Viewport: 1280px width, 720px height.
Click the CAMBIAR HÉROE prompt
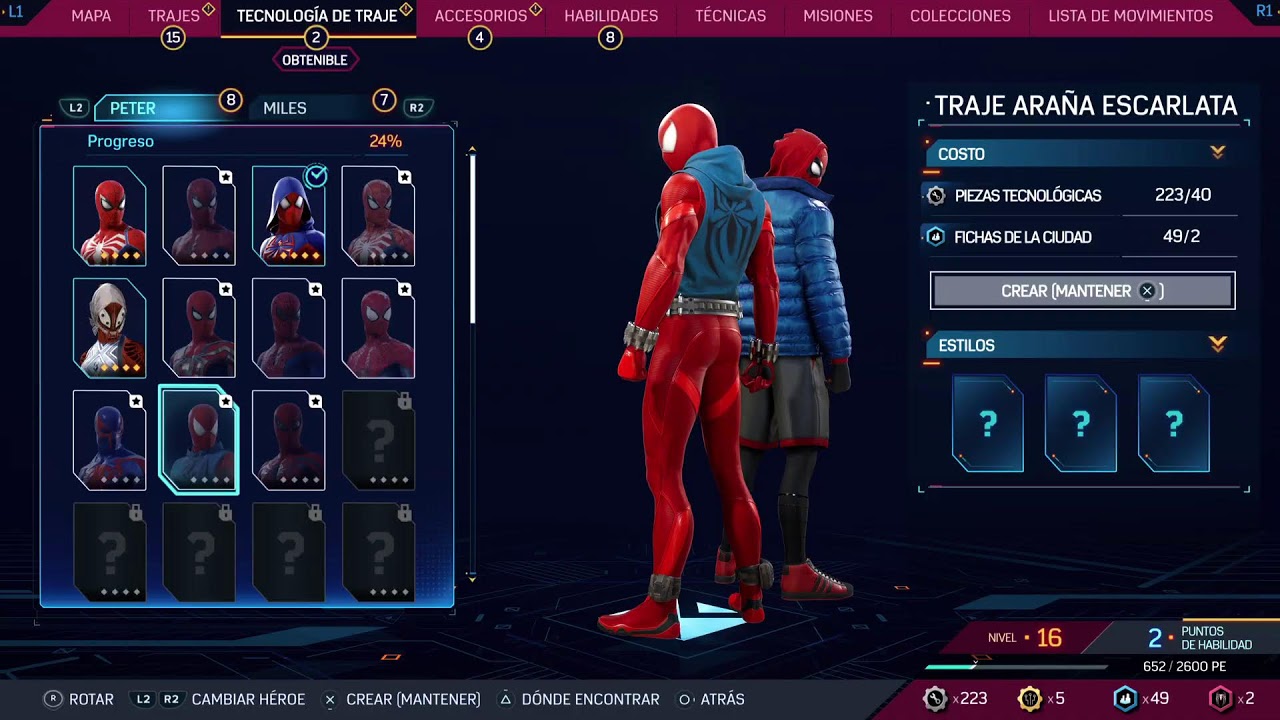coord(219,699)
